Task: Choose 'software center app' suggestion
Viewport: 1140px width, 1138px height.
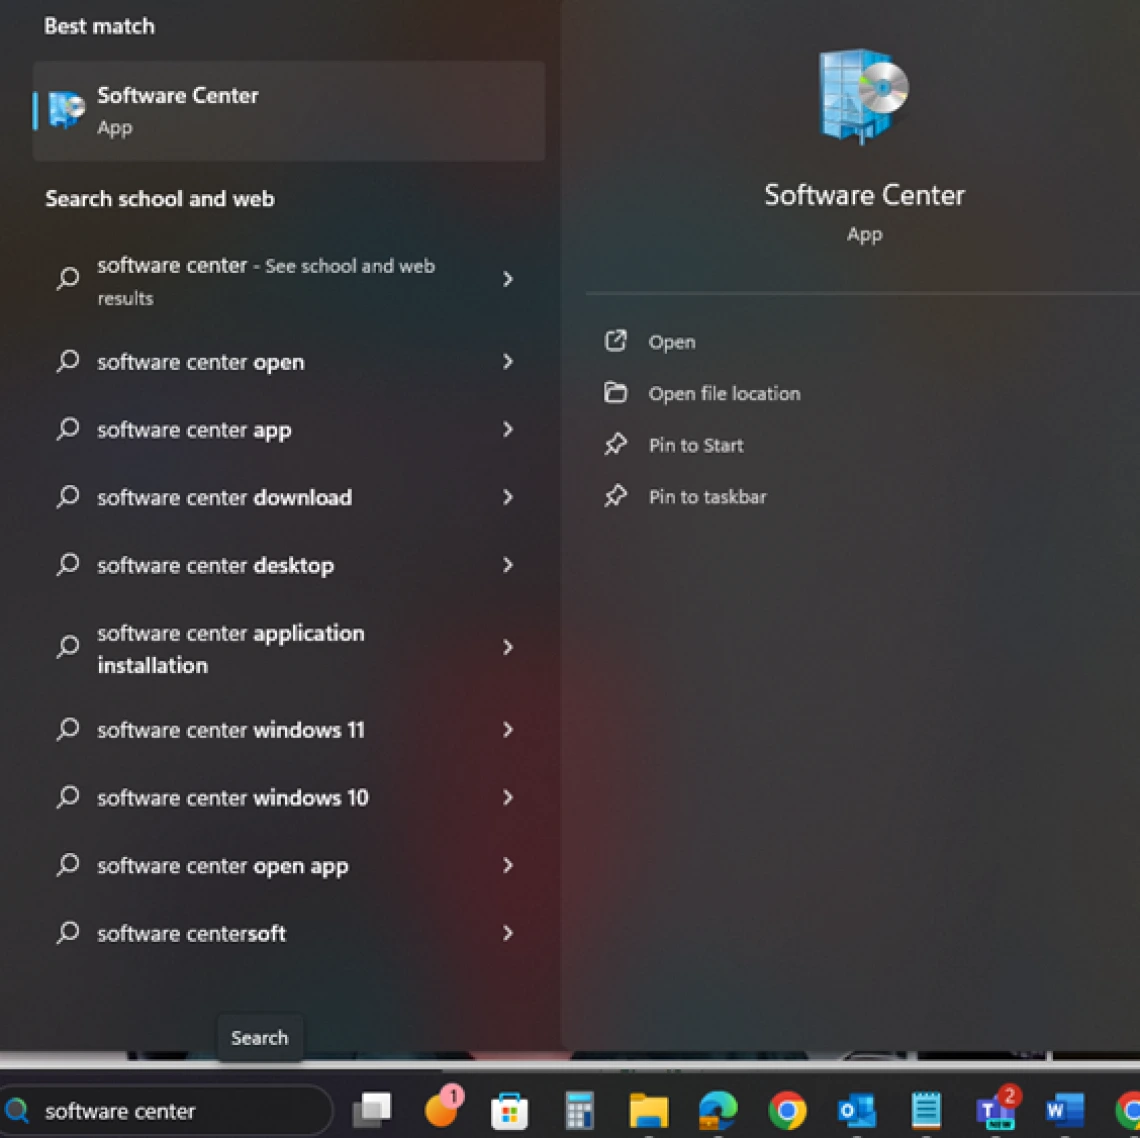Action: pyautogui.click(x=289, y=430)
